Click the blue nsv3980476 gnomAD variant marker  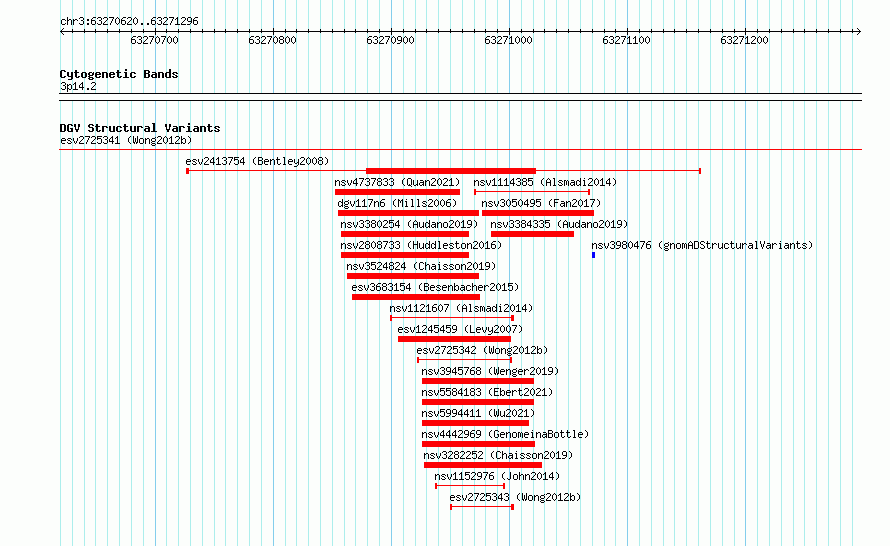point(594,255)
